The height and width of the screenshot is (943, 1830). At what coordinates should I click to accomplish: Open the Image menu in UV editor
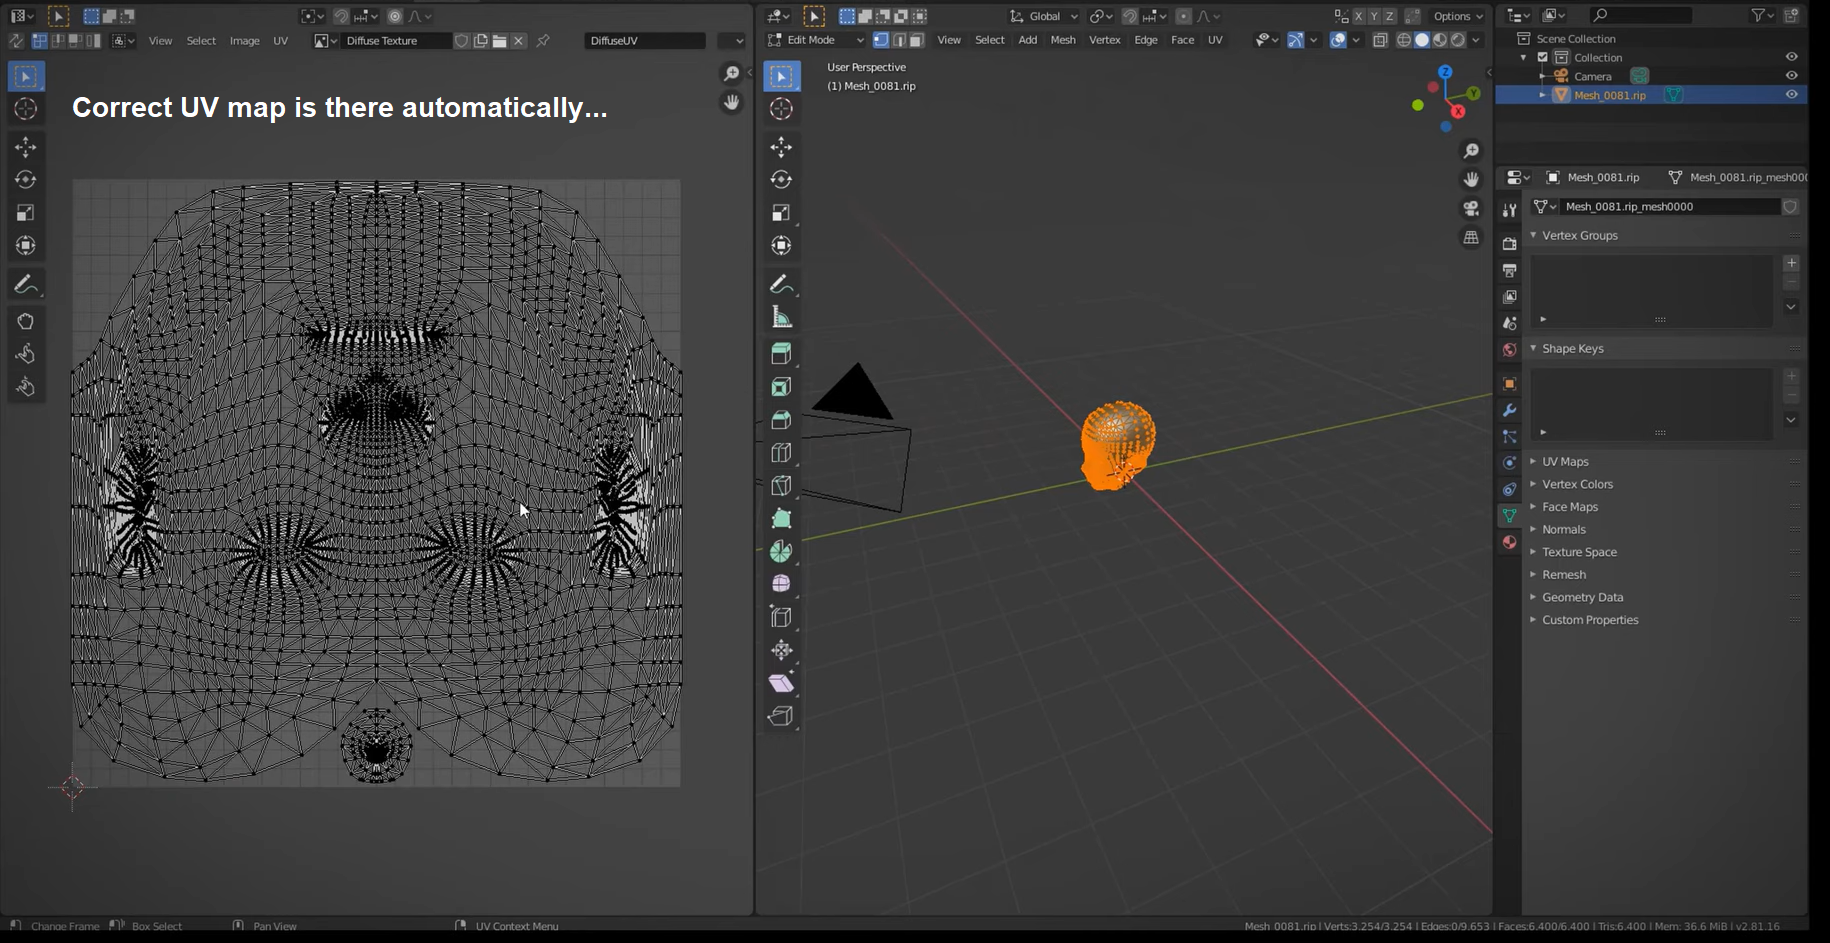(x=245, y=41)
